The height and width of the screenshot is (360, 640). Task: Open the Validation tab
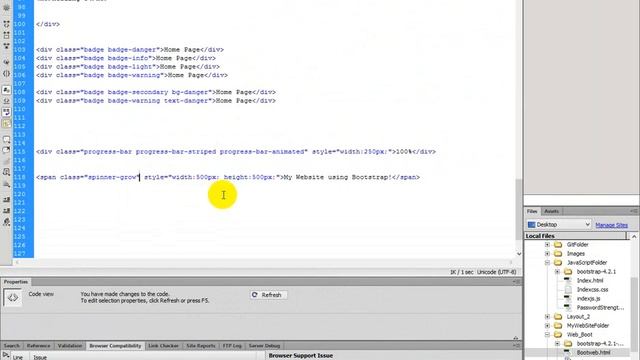tap(70, 346)
